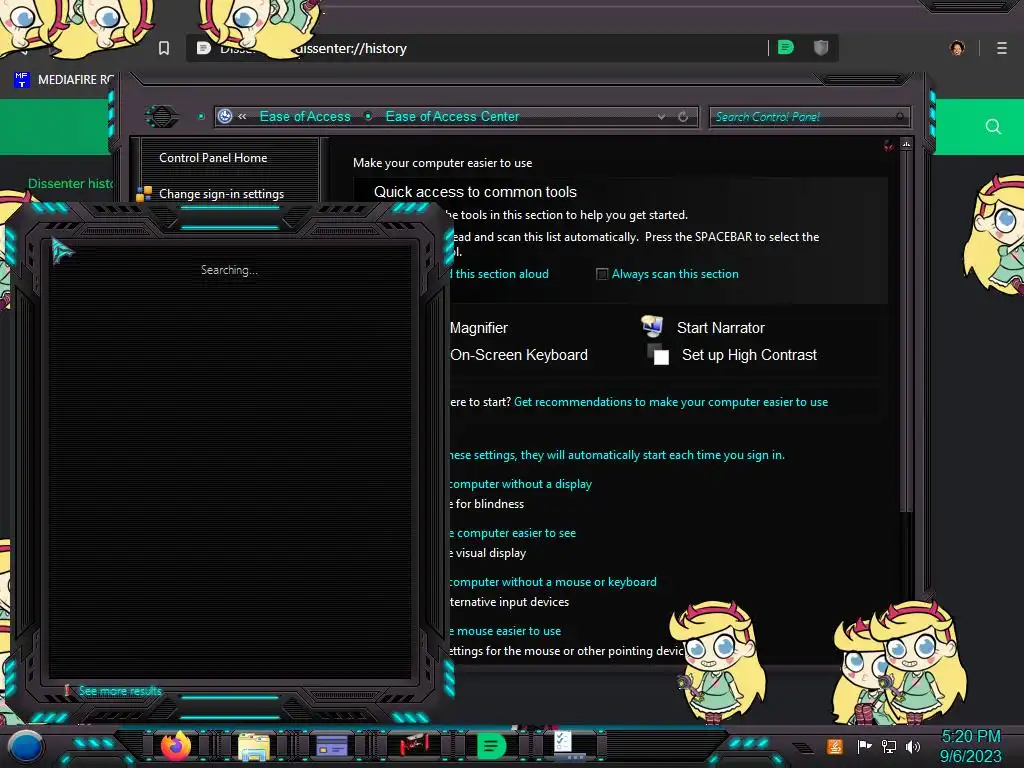Open the red and black taskbar app
The image size is (1024, 768).
[x=413, y=745]
